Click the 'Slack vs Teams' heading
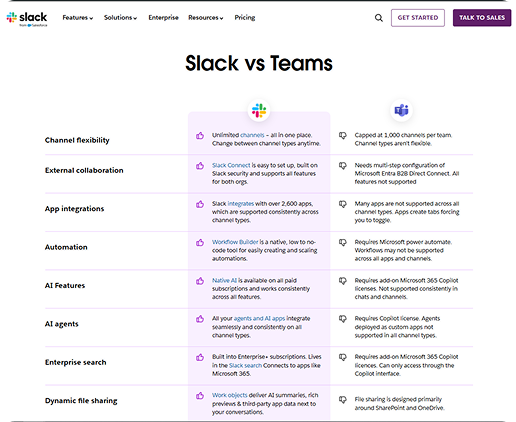516x422 pixels. [259, 63]
